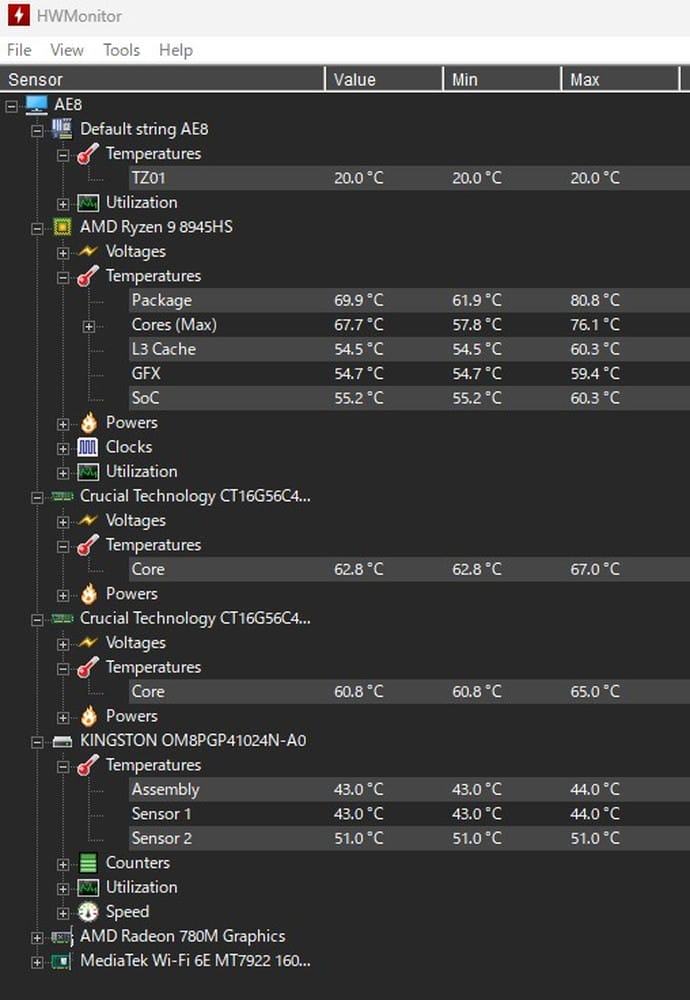Click the AMD Radeon 780M Graphics card icon
This screenshot has width=690, height=1000.
click(62, 937)
